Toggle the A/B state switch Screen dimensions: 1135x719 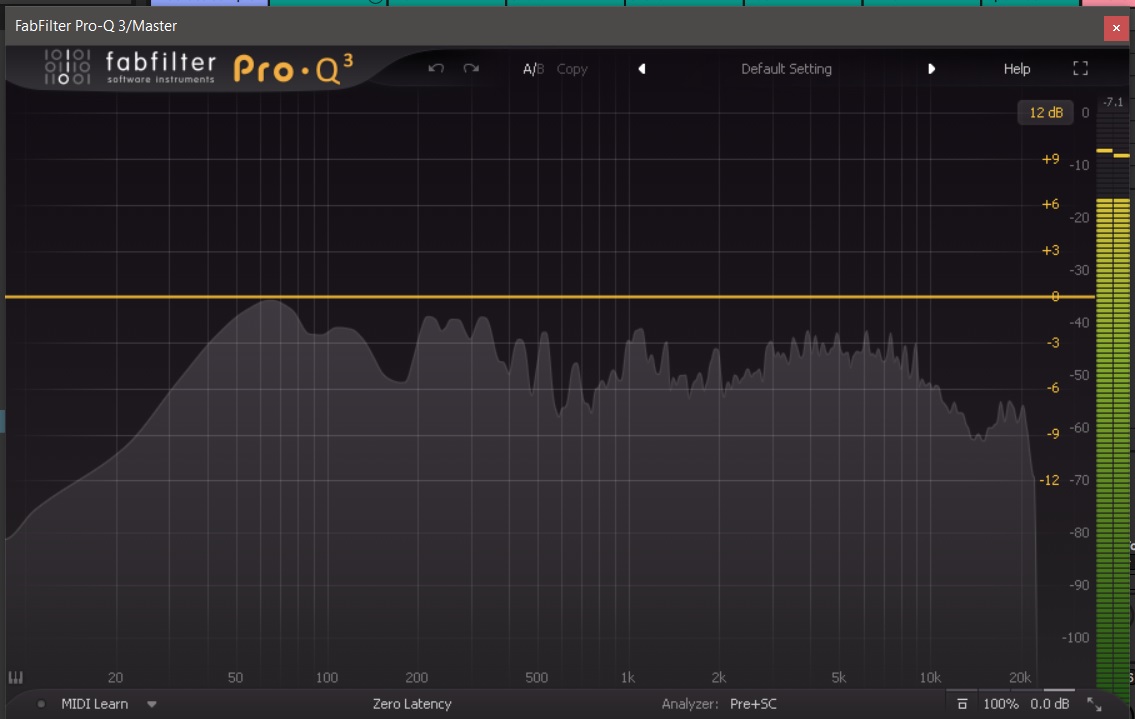click(x=533, y=69)
